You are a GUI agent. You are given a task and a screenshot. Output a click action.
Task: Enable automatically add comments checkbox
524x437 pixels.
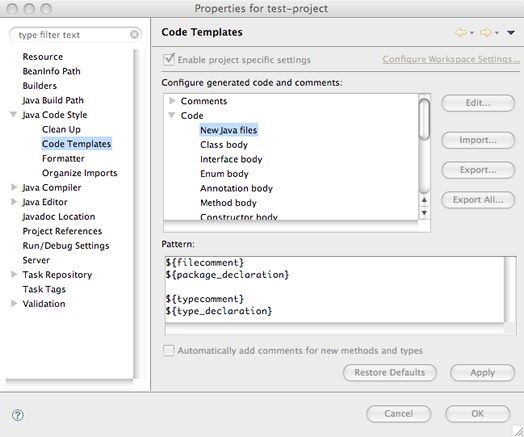[168, 350]
